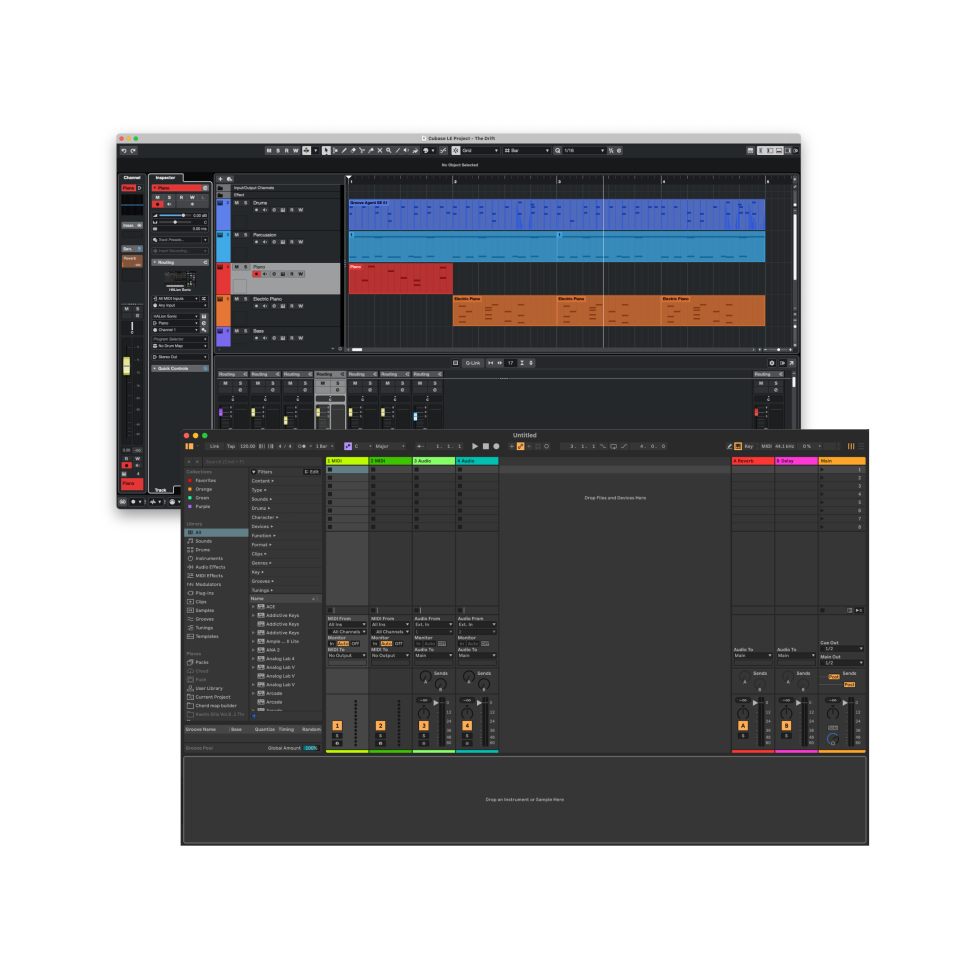Click the Link button in Ableton
Image resolution: width=966 pixels, height=966 pixels.
point(214,446)
